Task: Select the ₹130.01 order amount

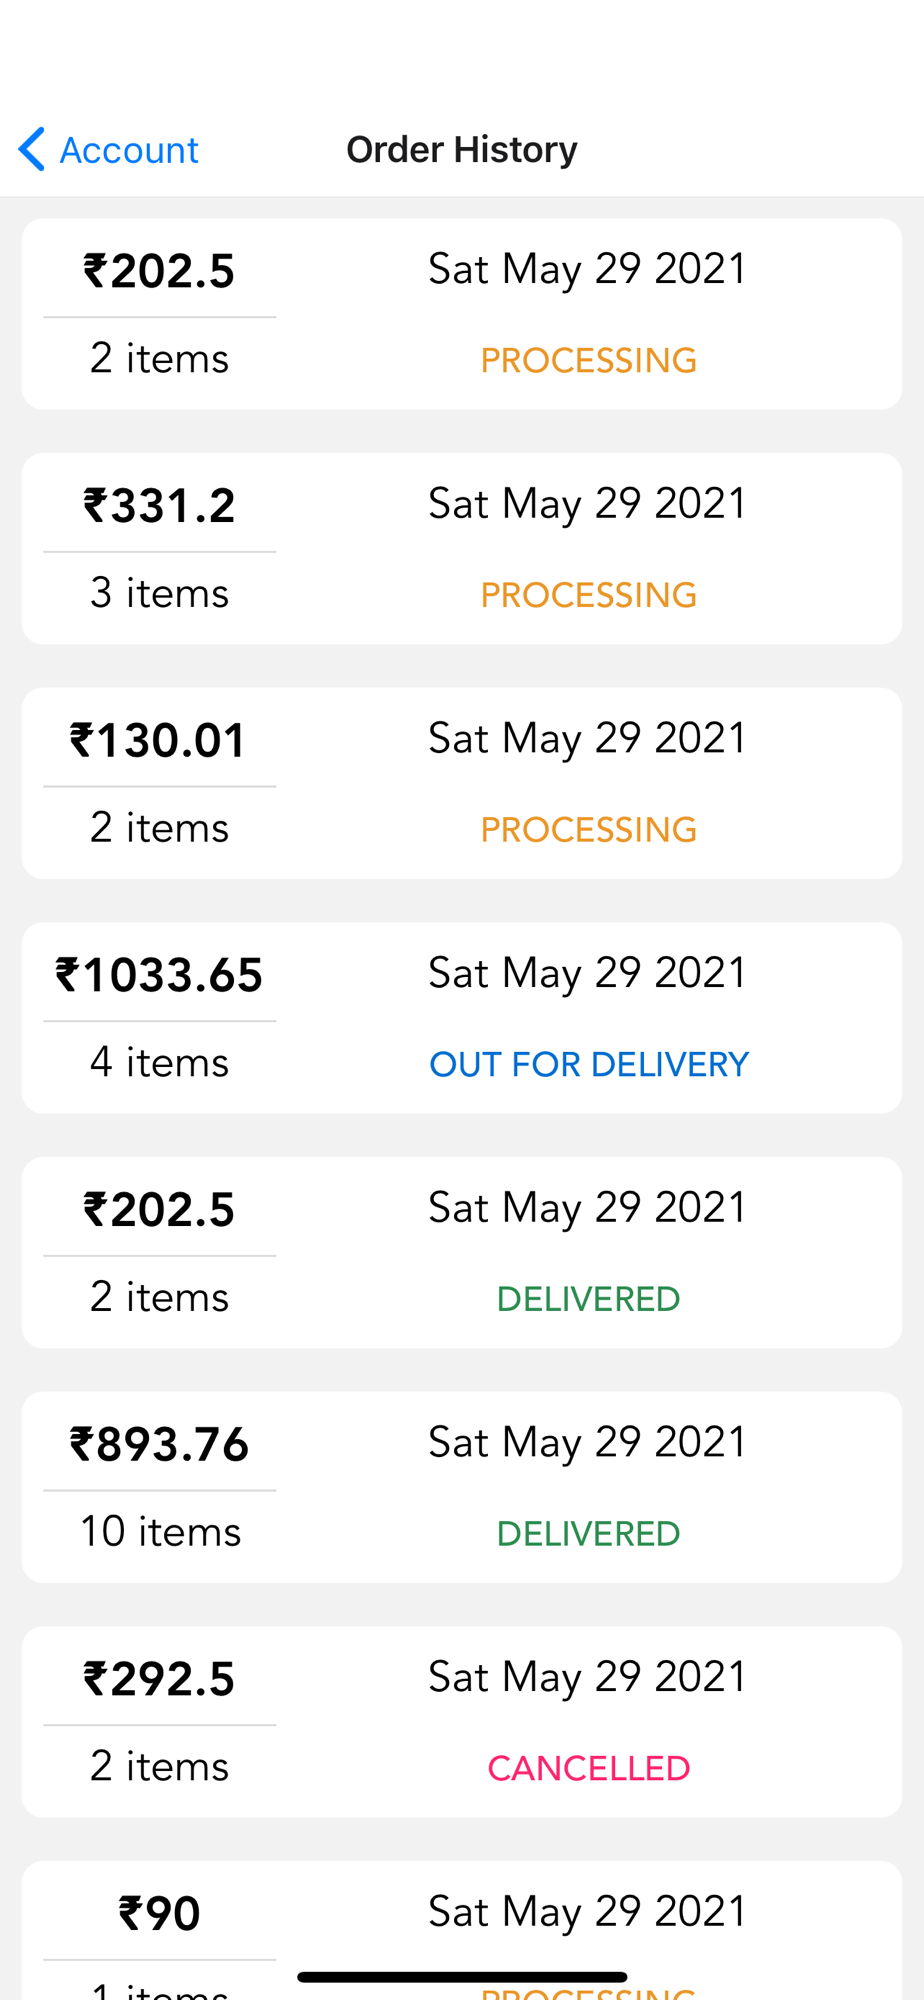Action: point(158,741)
